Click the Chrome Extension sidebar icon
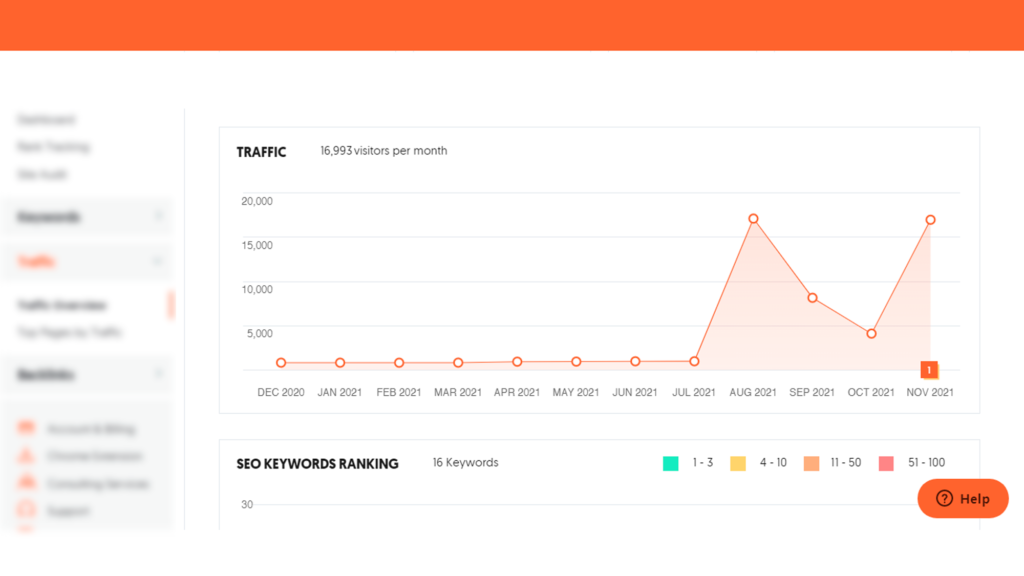 point(26,455)
